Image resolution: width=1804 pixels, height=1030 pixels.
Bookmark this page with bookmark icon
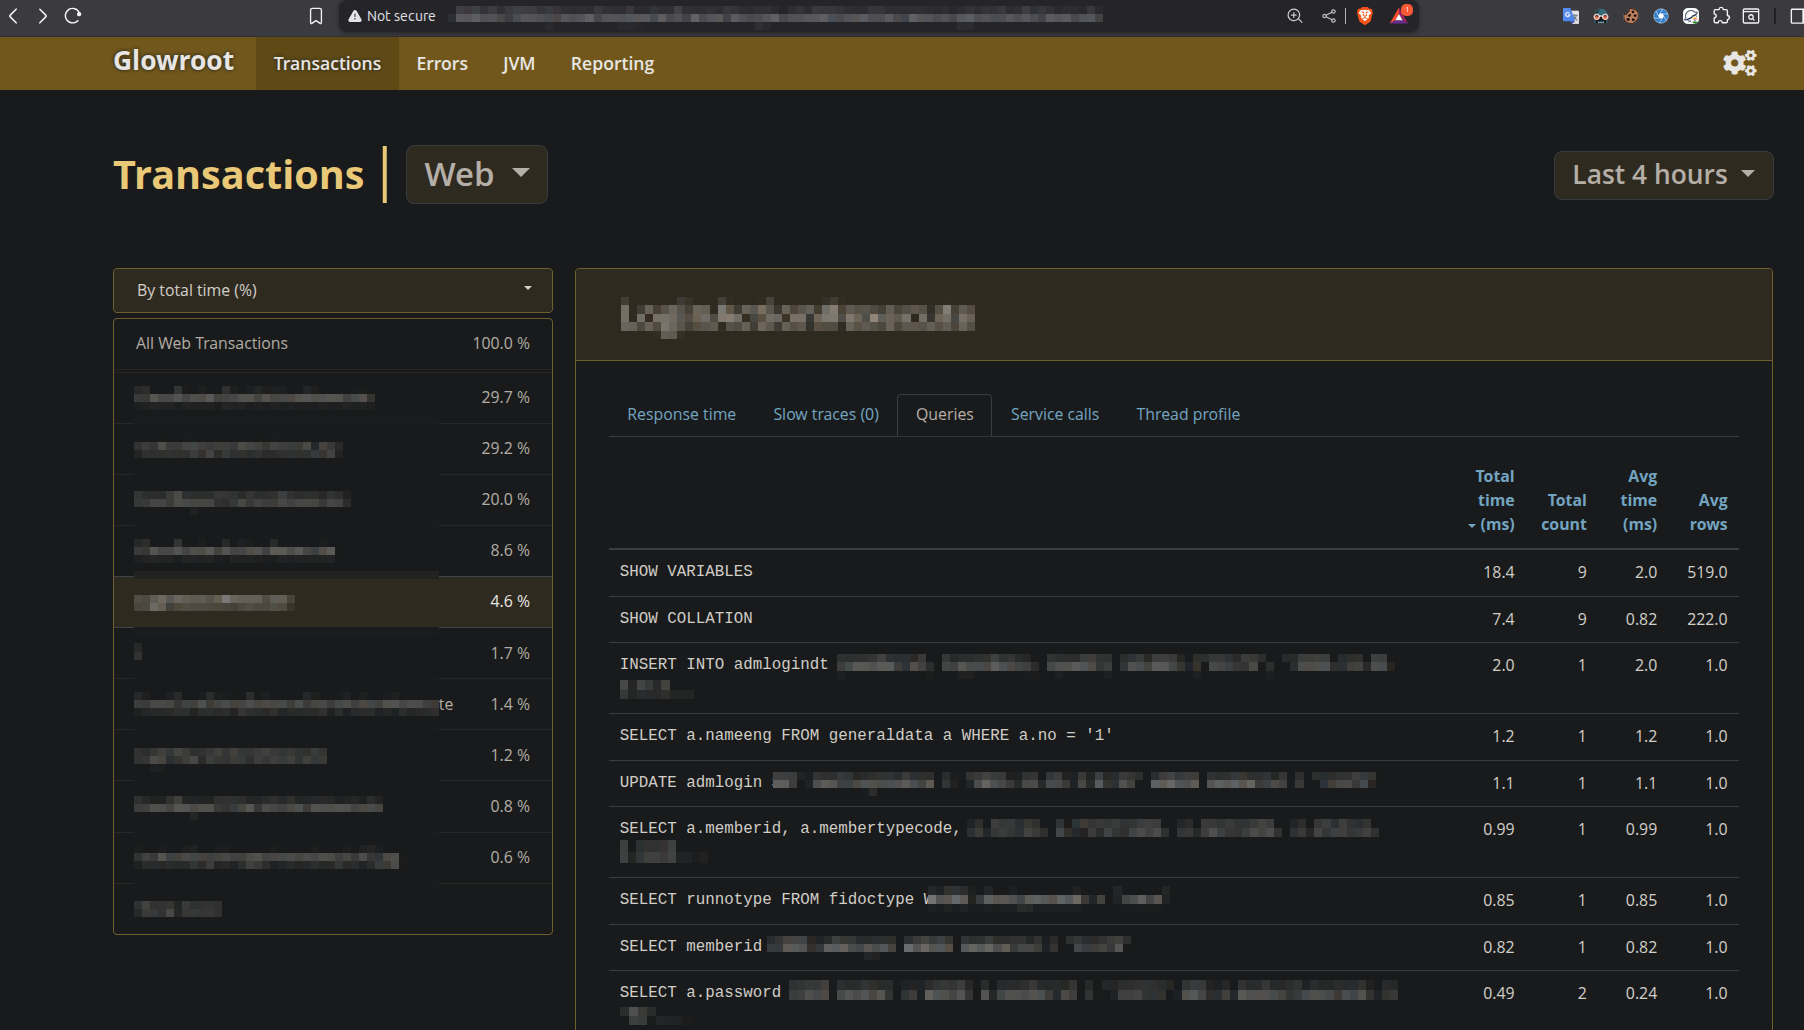click(x=316, y=16)
